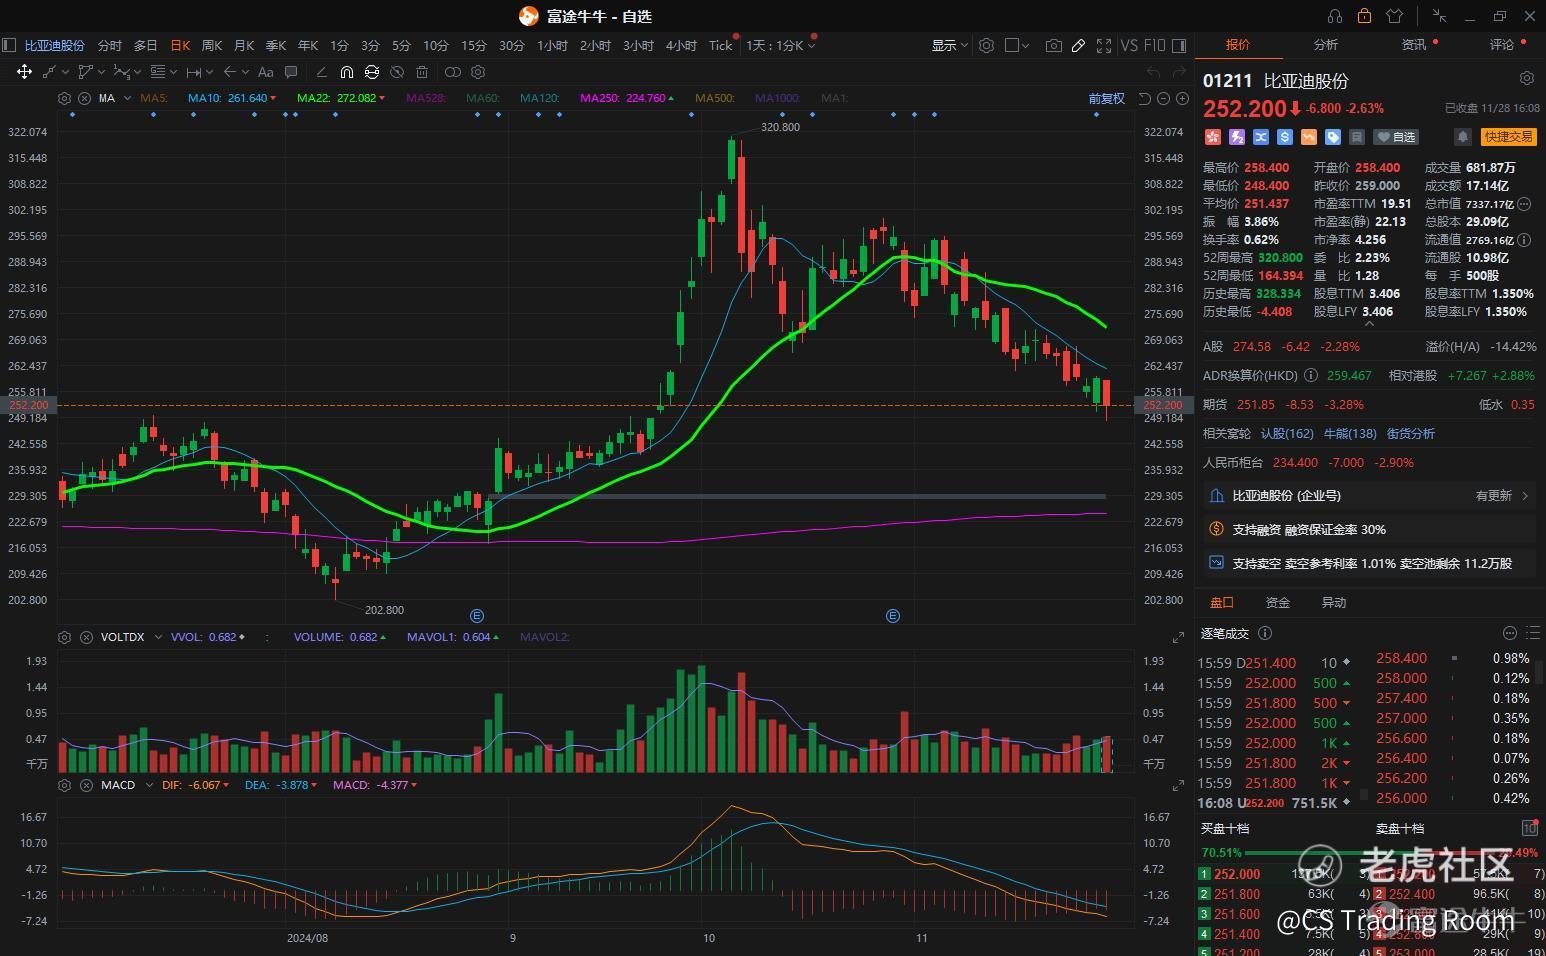Open F10 company information
This screenshot has height=956, width=1546.
click(x=1155, y=45)
